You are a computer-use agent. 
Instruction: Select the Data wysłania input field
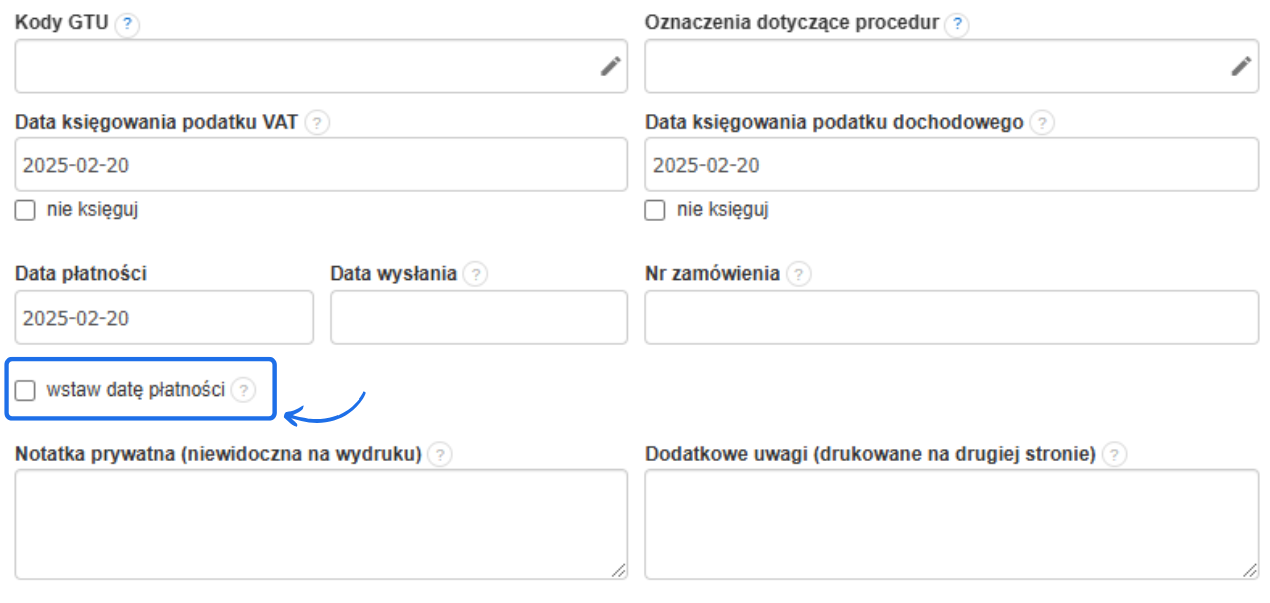(x=478, y=317)
